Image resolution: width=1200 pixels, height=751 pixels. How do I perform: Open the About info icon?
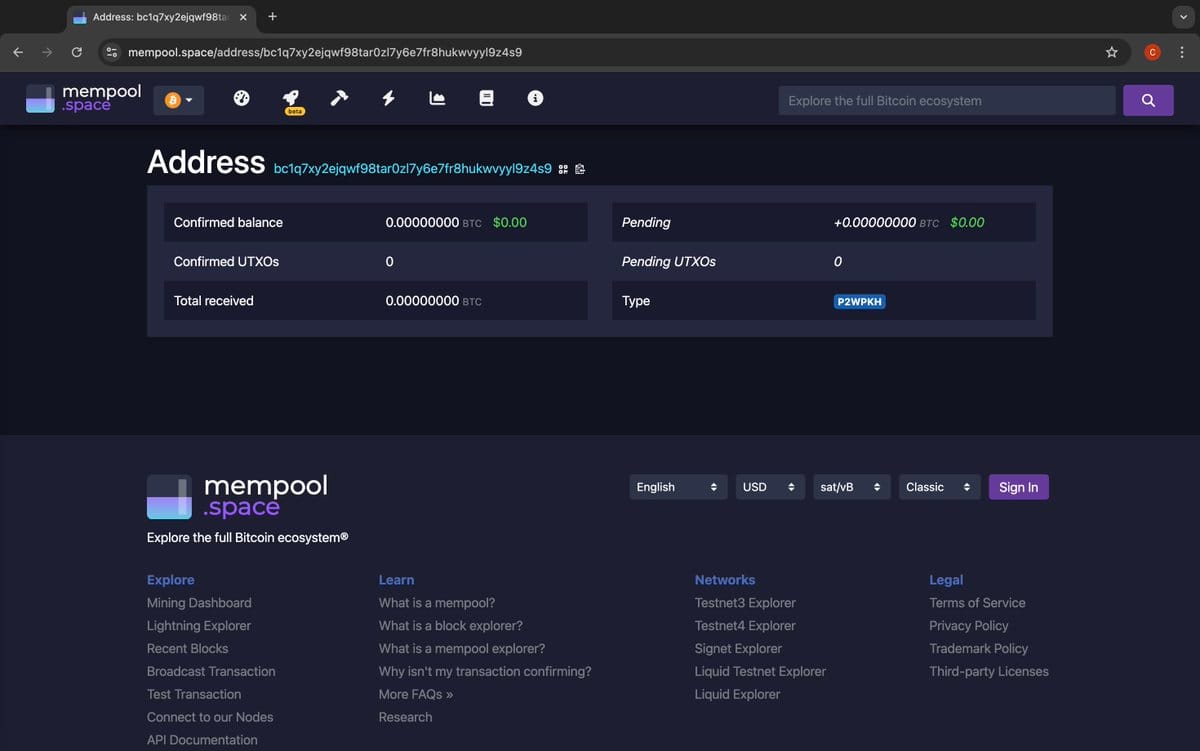535,98
